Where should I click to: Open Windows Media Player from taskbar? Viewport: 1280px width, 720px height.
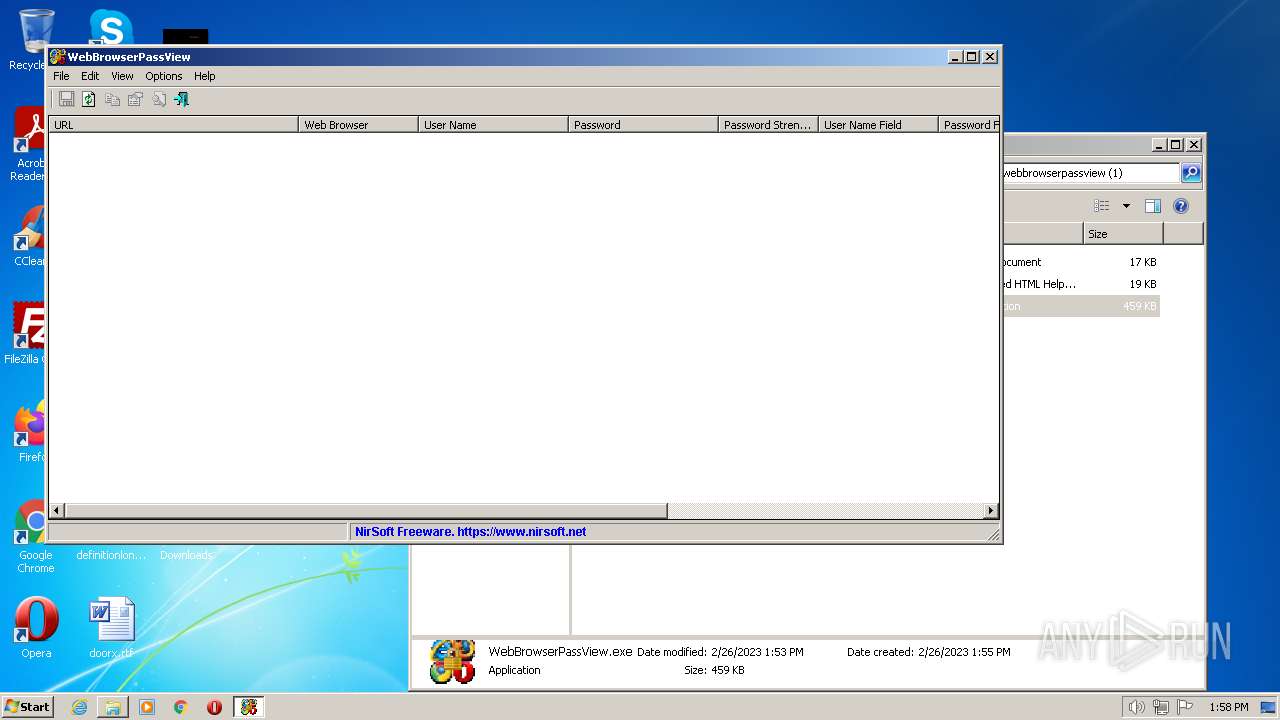click(147, 707)
